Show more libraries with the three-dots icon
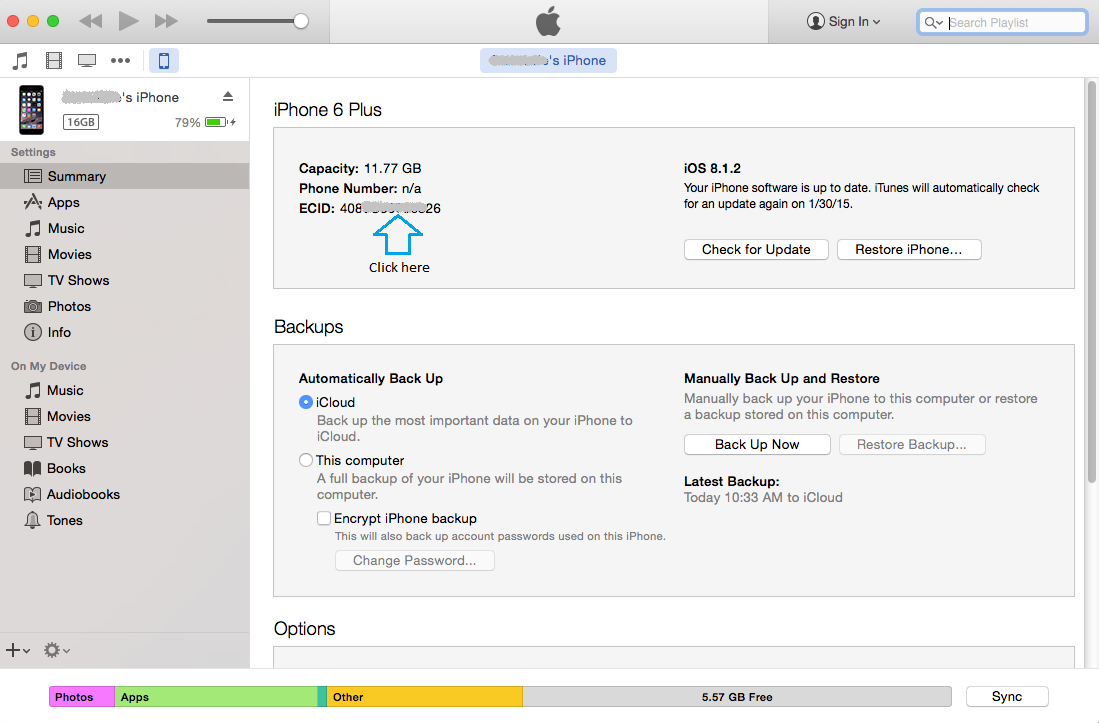 [121, 61]
